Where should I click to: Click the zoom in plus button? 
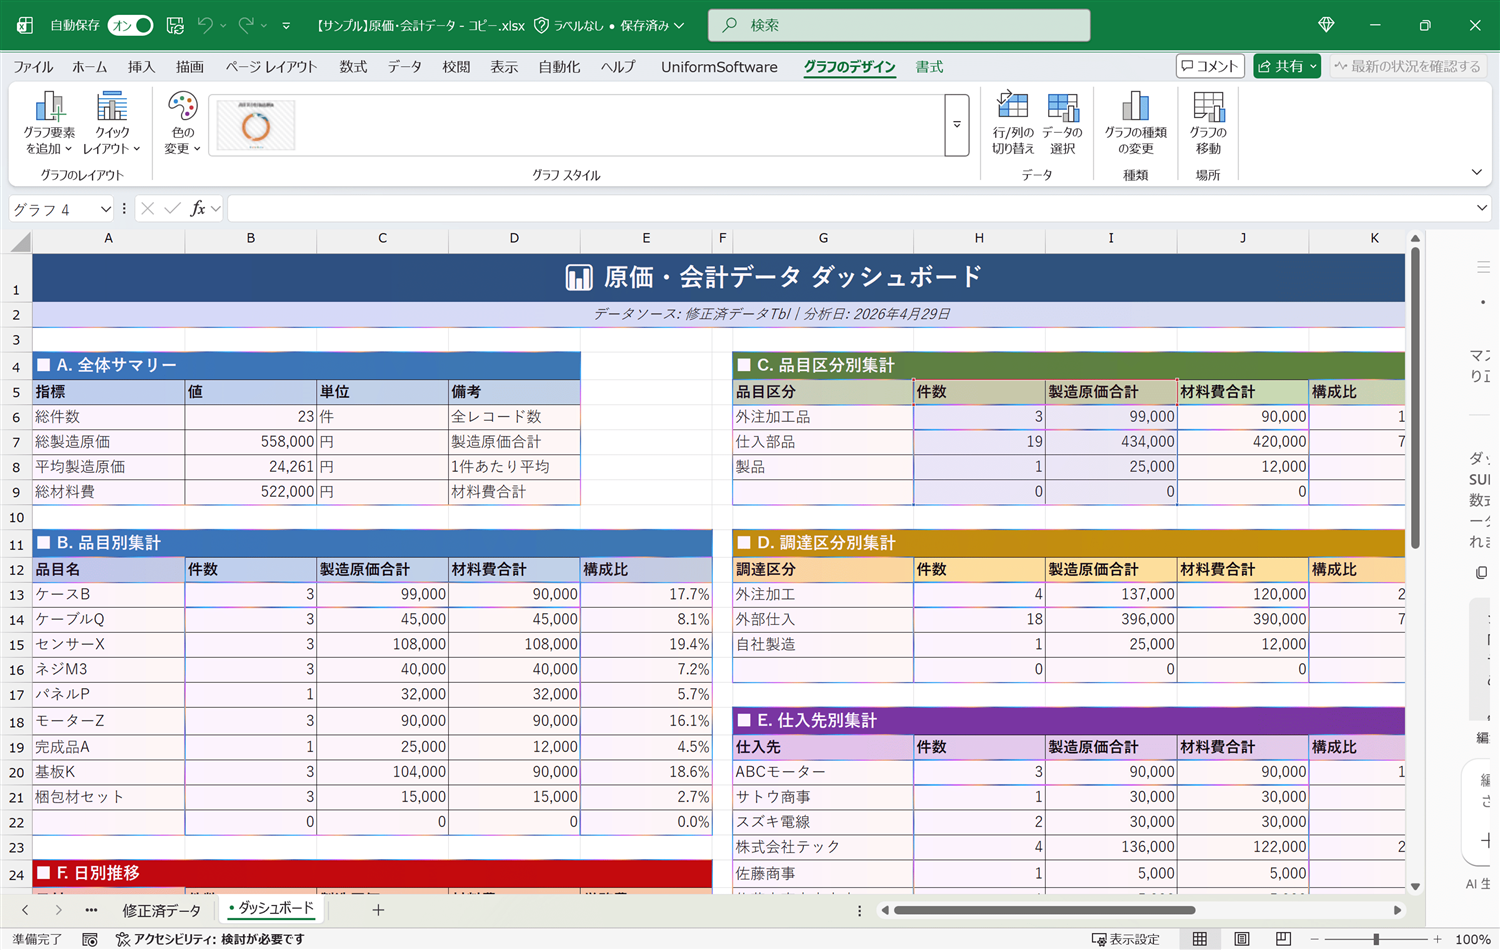tap(1437, 939)
